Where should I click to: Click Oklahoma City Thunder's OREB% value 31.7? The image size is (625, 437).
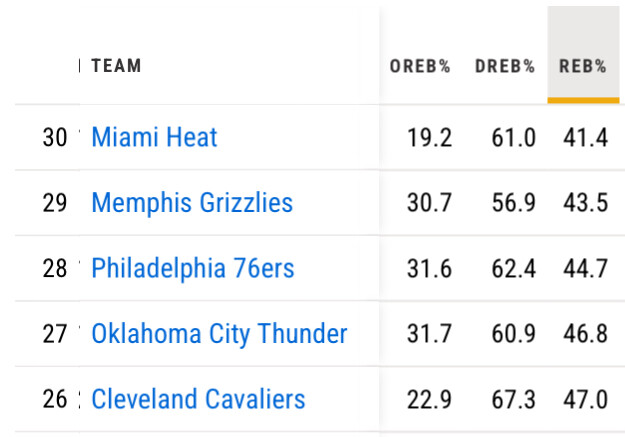pos(430,334)
